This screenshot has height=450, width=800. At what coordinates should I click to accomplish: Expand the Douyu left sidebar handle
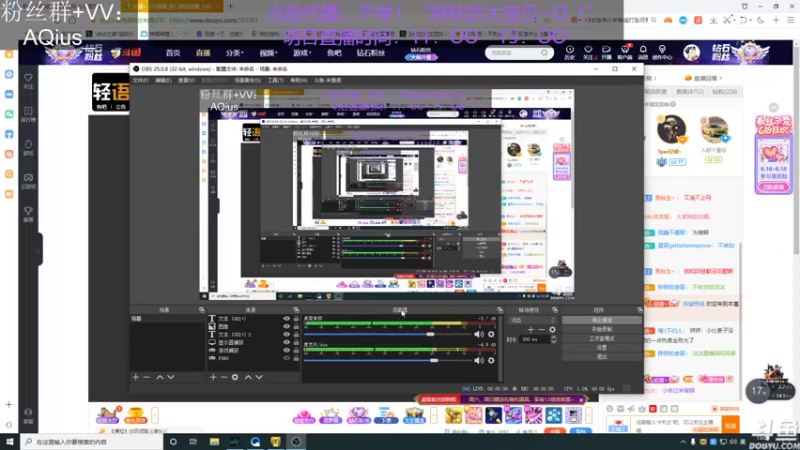tap(39, 250)
